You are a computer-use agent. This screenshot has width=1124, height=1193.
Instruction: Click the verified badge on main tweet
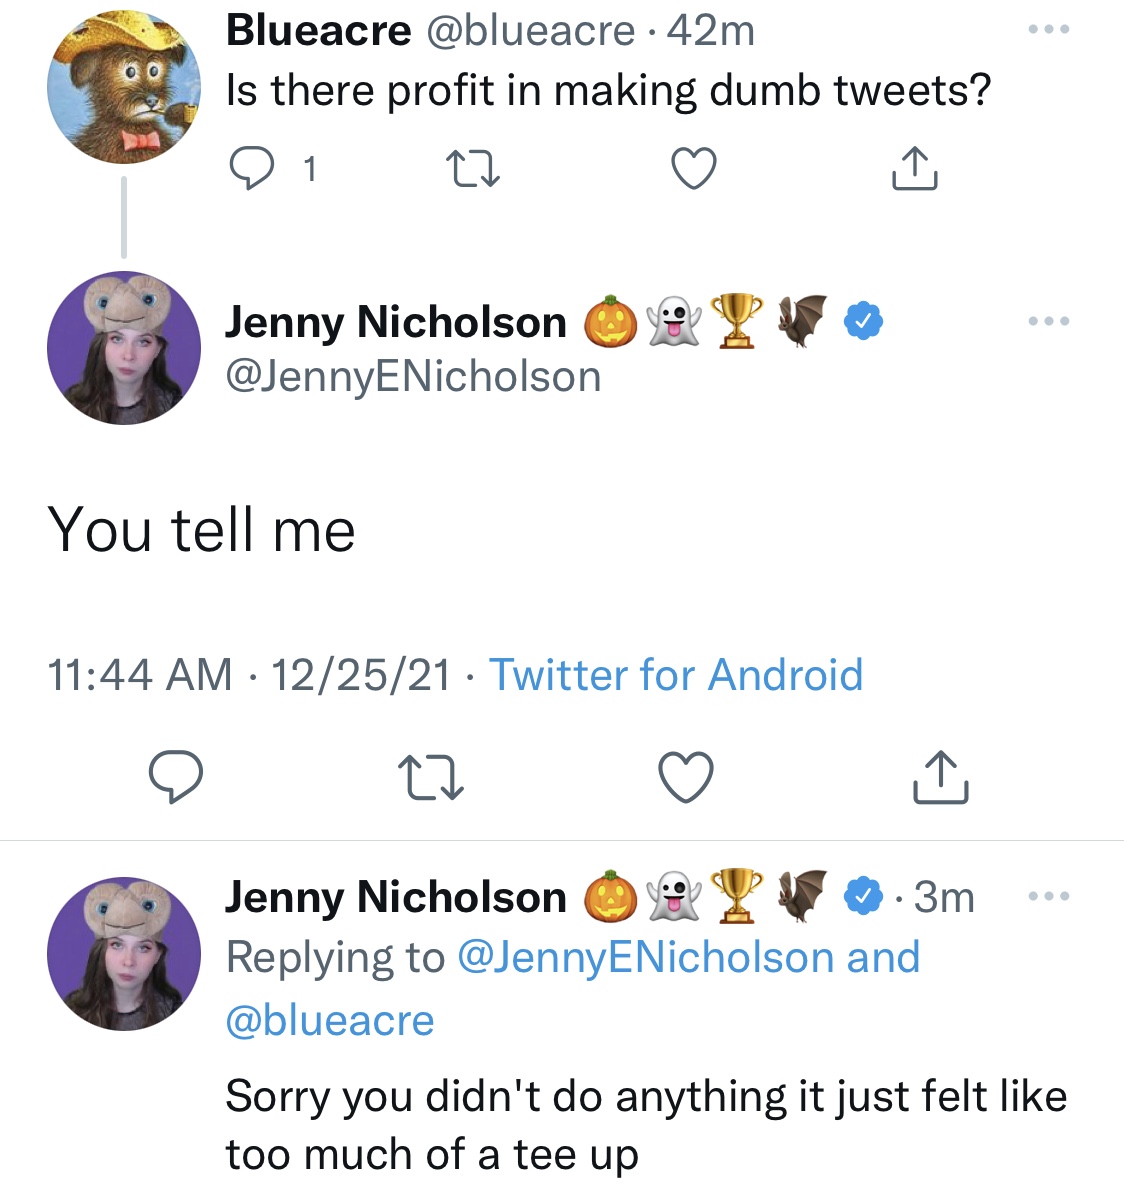pyautogui.click(x=863, y=321)
